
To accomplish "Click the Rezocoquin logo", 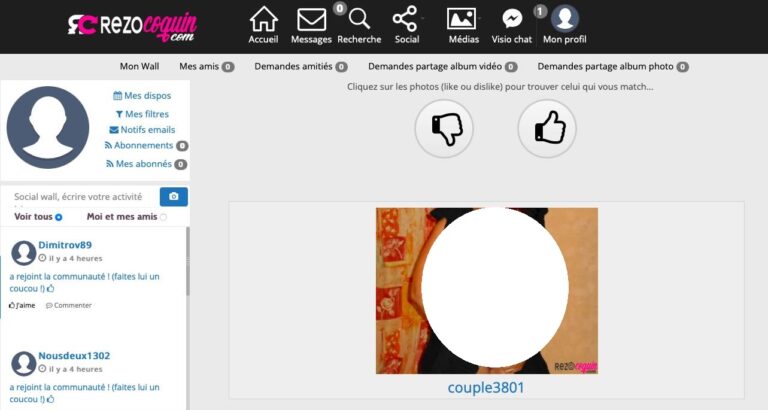I will 132,26.
